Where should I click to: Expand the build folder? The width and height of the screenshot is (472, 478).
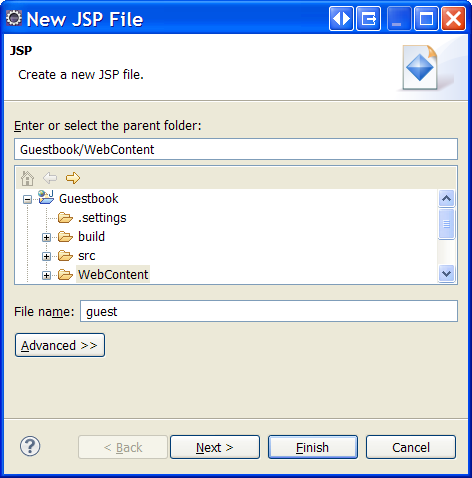[x=46, y=237]
